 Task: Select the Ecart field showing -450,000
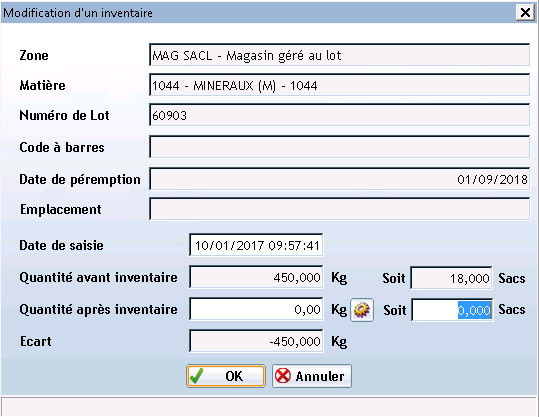pyautogui.click(x=256, y=341)
